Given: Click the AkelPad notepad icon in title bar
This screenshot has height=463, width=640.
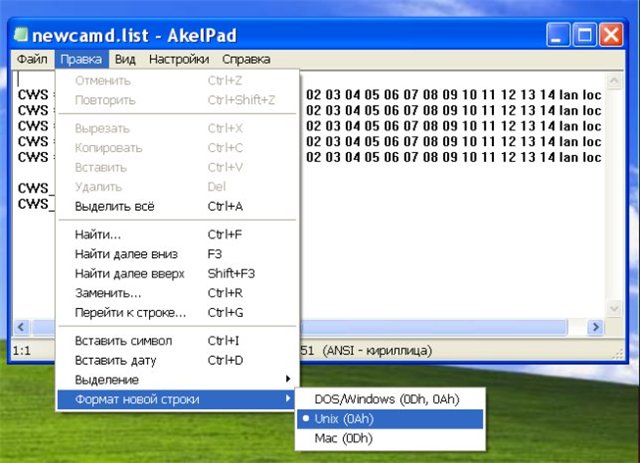Looking at the screenshot, I should click(20, 34).
